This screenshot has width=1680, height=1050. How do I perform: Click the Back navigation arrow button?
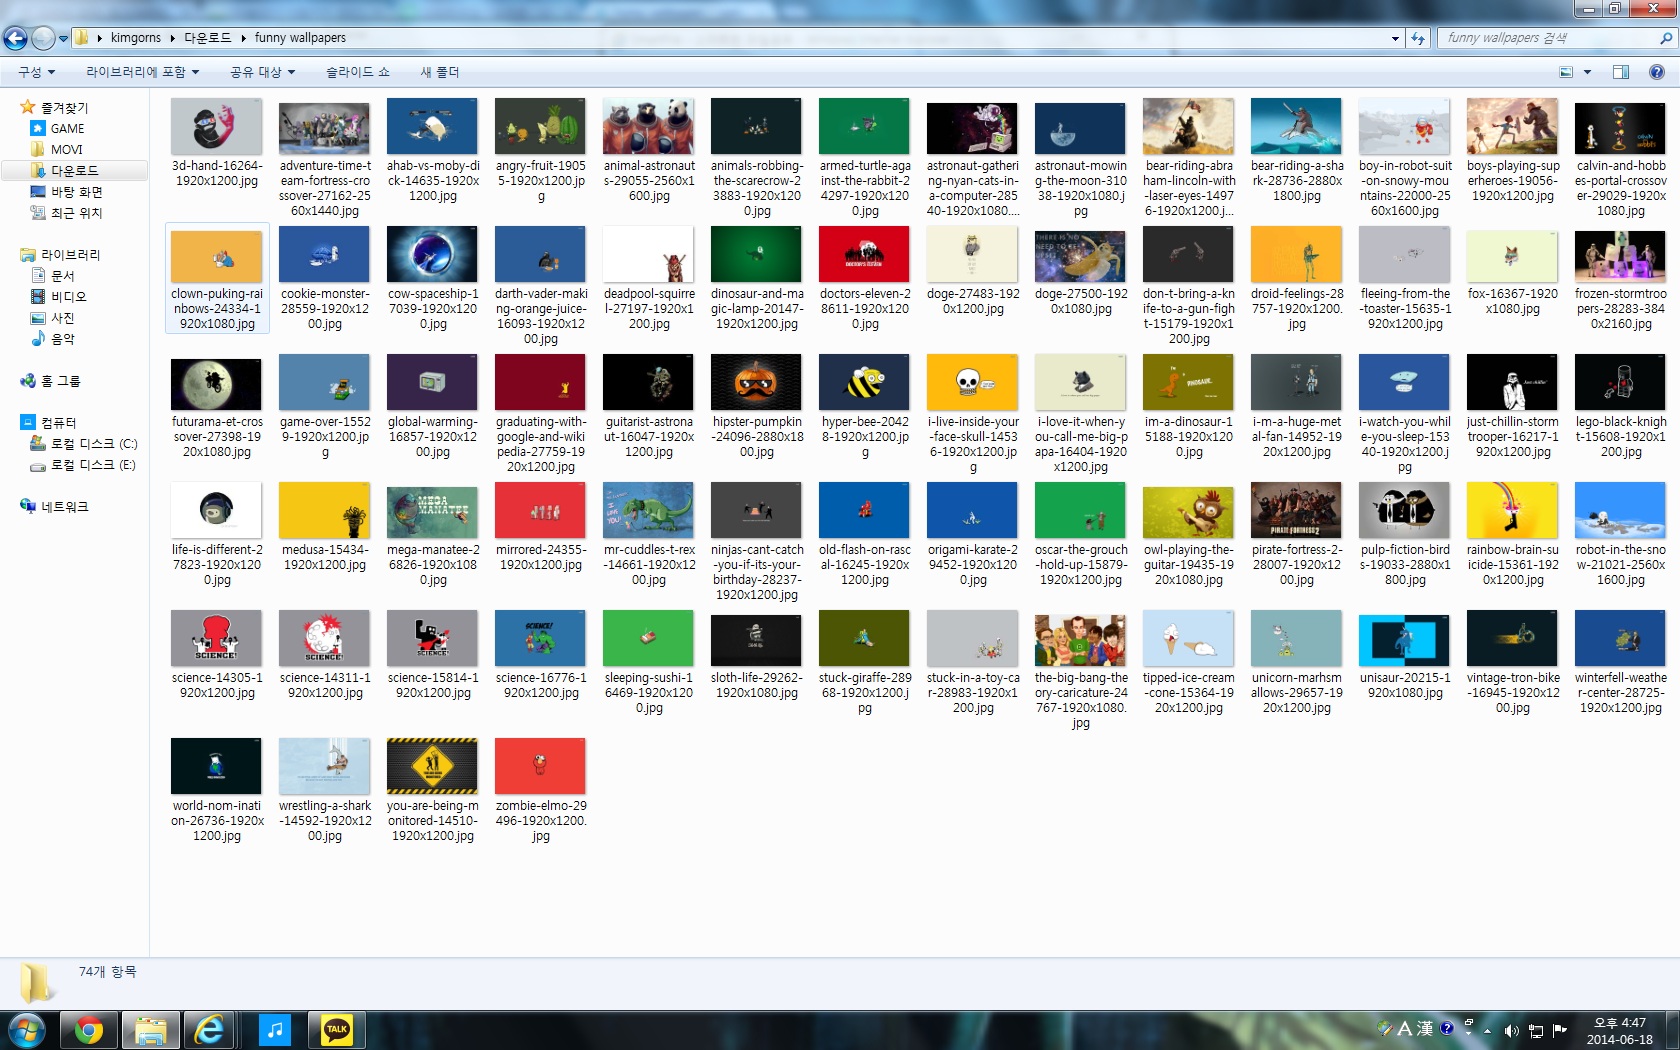coord(16,38)
